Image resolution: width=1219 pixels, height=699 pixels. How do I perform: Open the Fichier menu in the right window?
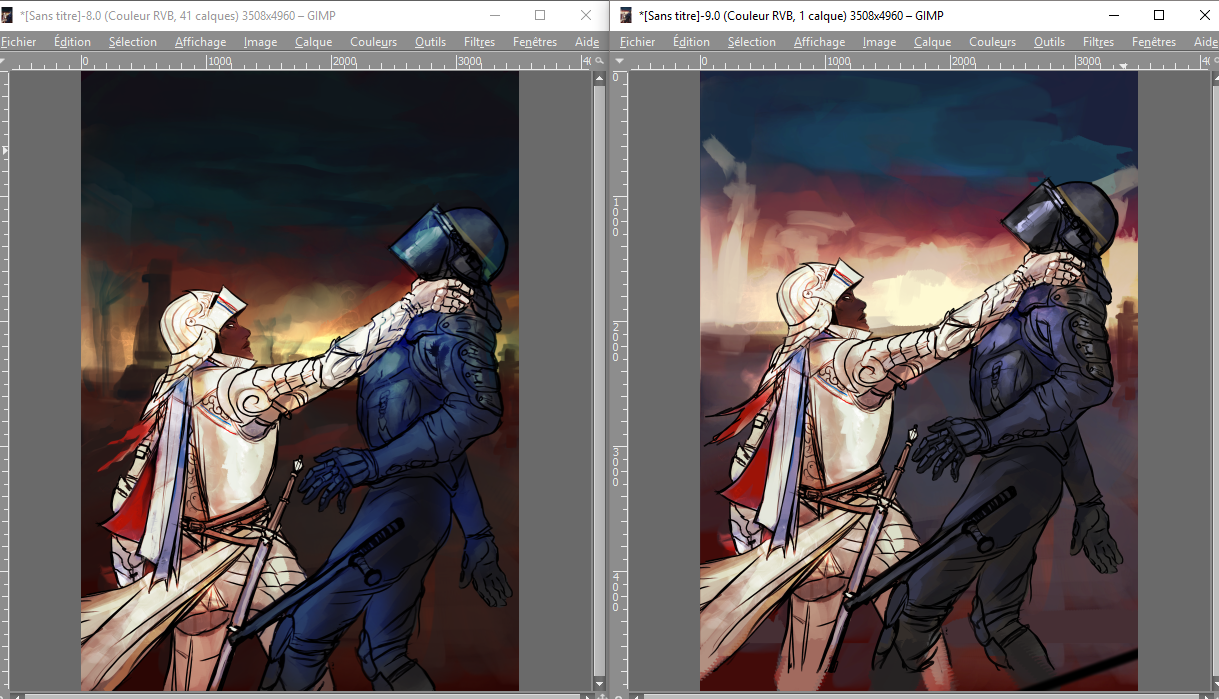(637, 42)
